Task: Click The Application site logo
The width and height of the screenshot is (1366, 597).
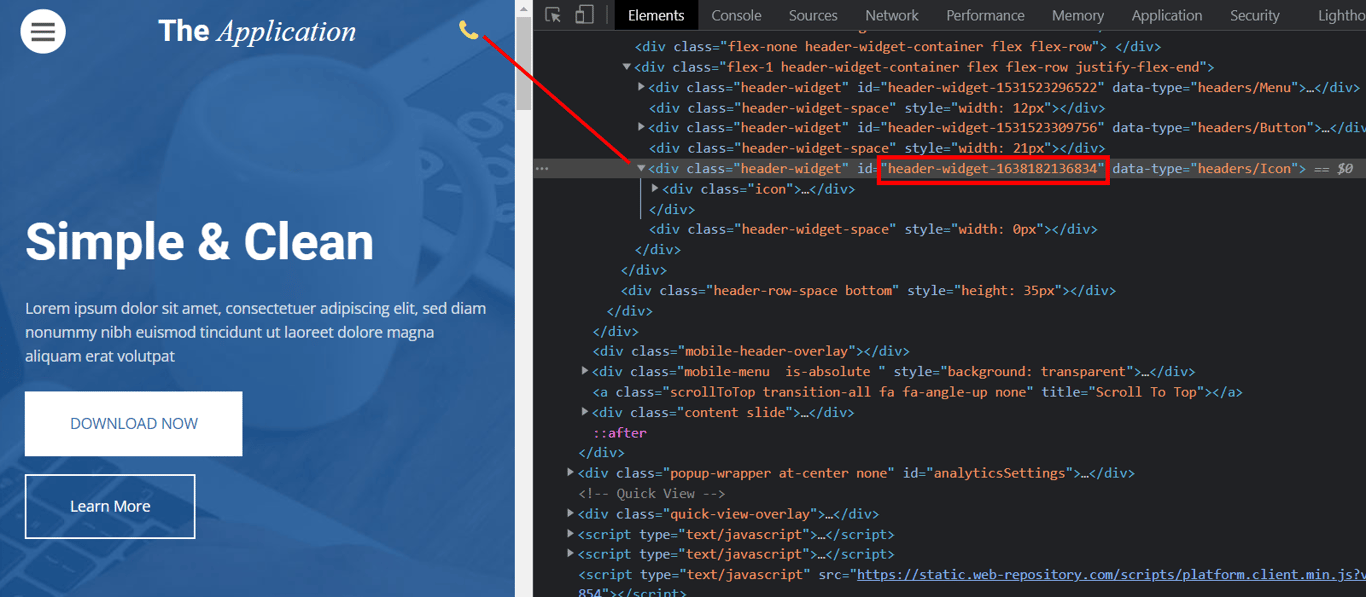Action: (257, 31)
